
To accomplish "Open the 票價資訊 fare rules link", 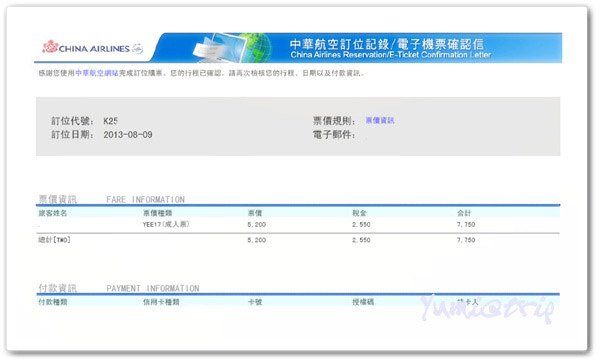I will tap(380, 120).
